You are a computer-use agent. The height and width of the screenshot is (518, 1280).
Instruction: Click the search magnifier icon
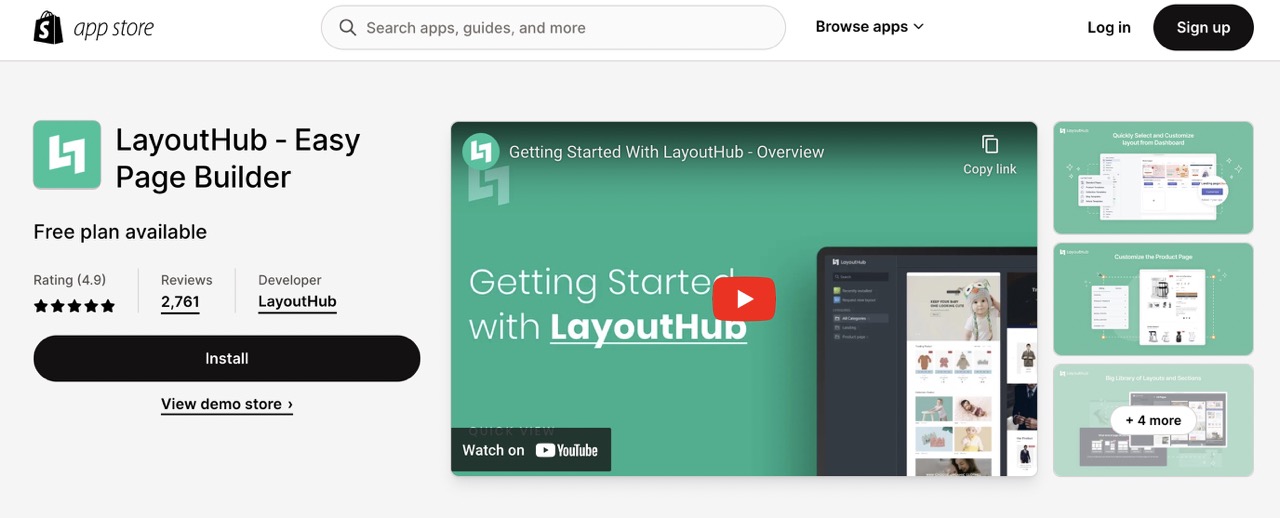click(348, 28)
